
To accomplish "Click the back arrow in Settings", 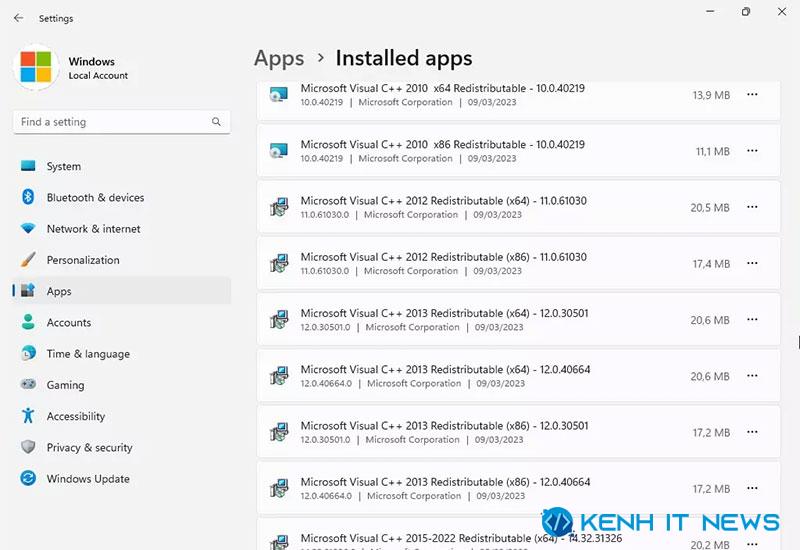I will tap(19, 18).
